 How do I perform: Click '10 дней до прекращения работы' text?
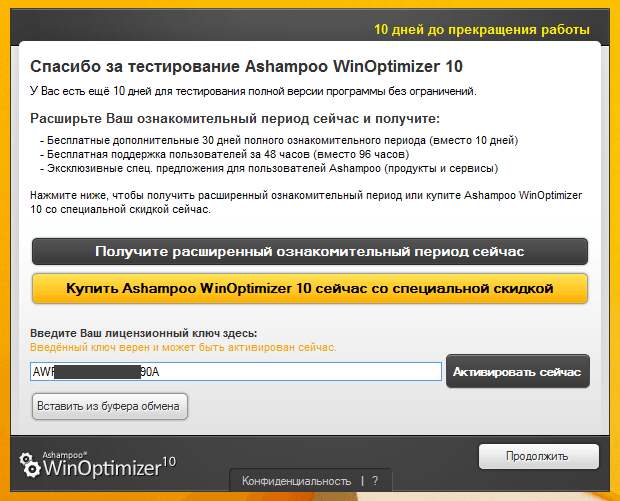tap(482, 30)
